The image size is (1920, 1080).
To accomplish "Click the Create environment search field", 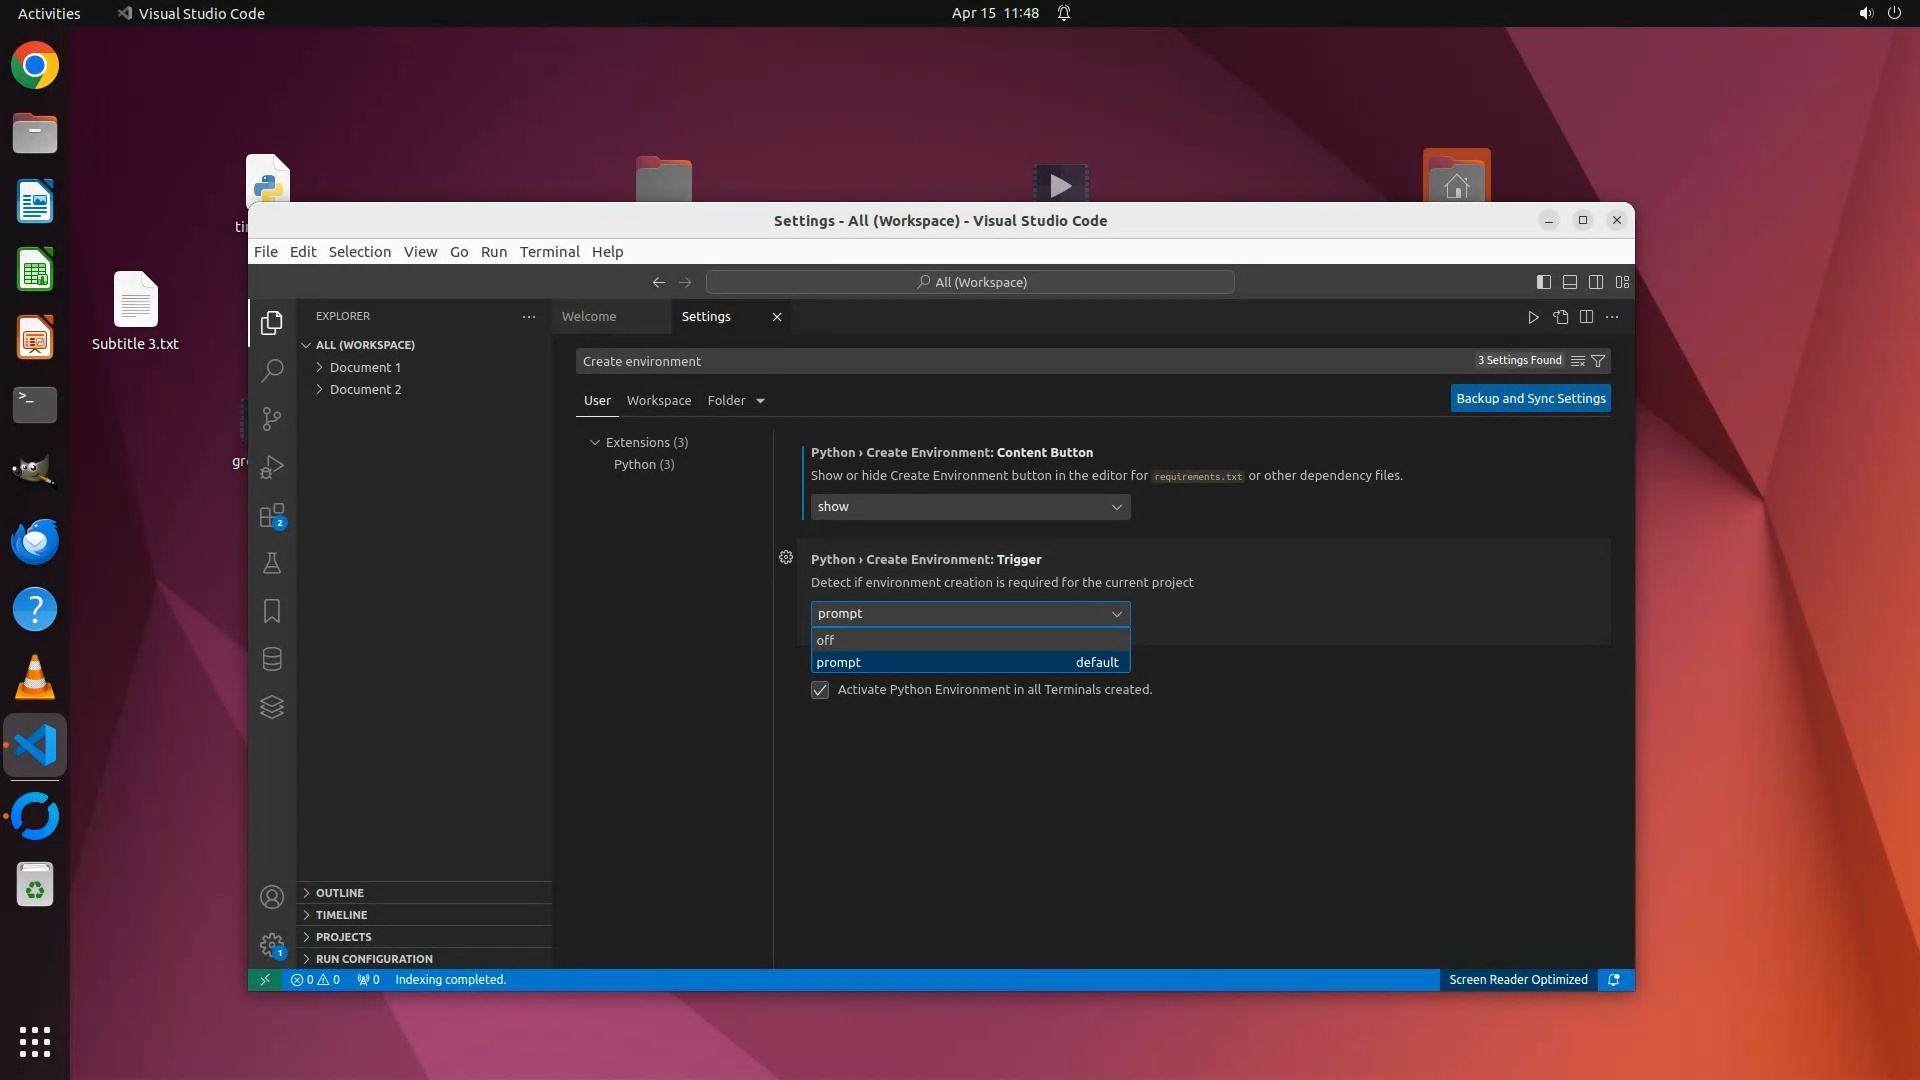I will pyautogui.click(x=1020, y=361).
